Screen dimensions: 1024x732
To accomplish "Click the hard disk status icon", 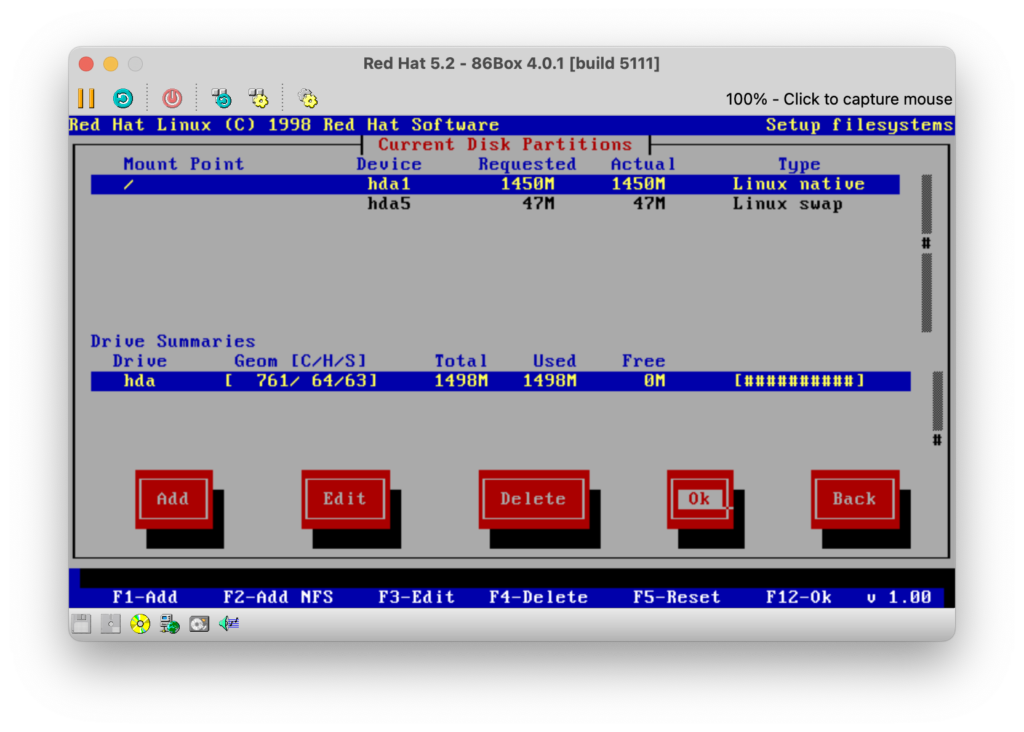I will click(199, 624).
